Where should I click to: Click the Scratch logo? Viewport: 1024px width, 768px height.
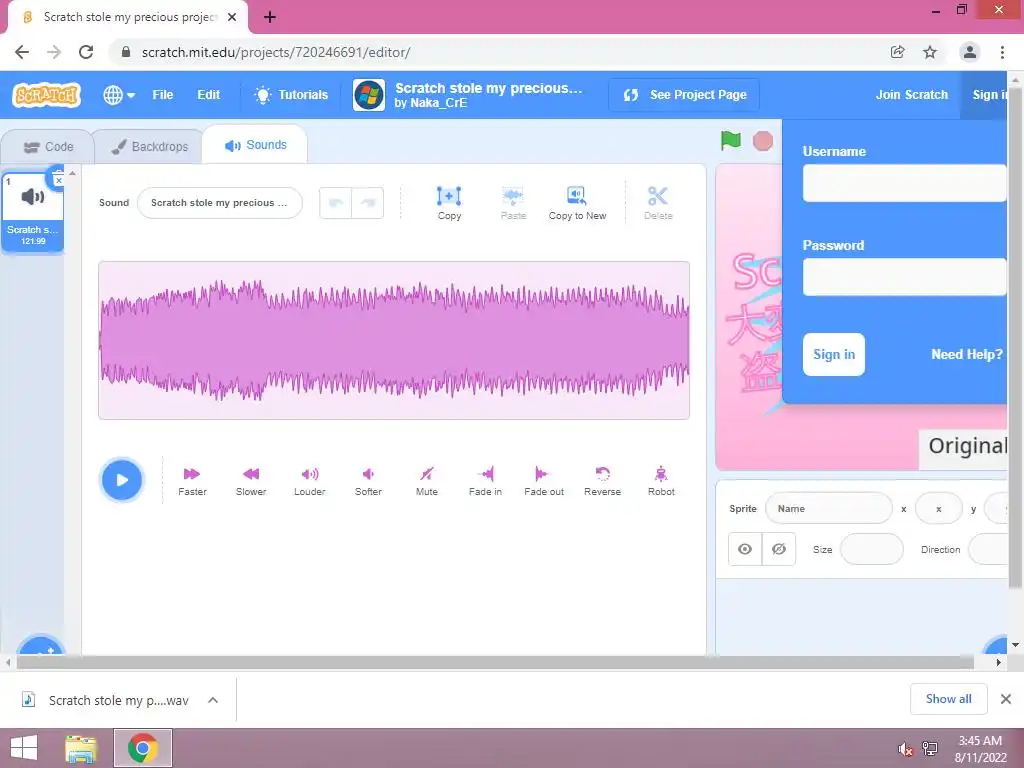coord(46,95)
